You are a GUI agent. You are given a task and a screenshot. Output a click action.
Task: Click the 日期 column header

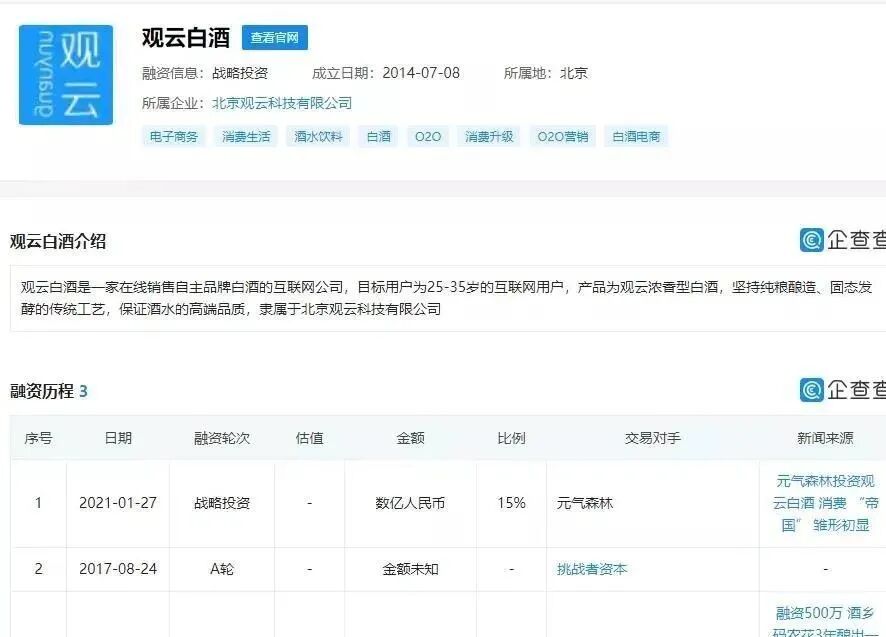click(x=118, y=438)
